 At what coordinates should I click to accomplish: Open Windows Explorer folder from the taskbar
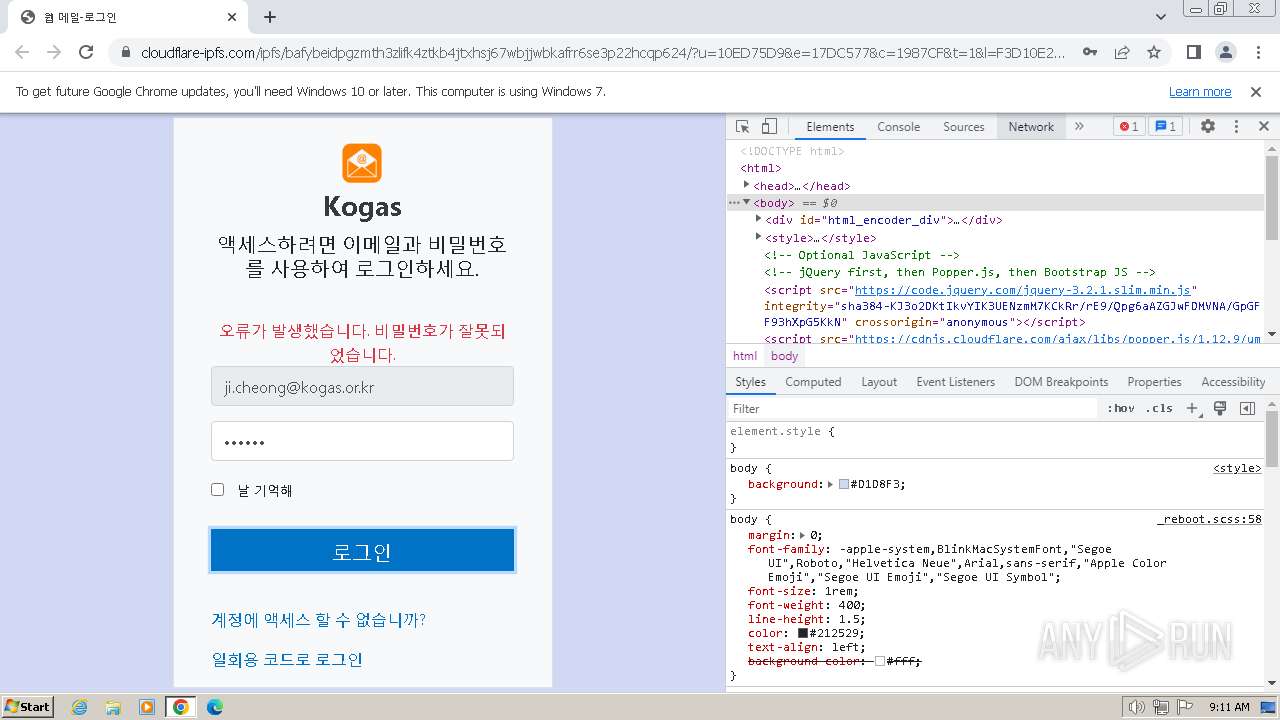113,707
